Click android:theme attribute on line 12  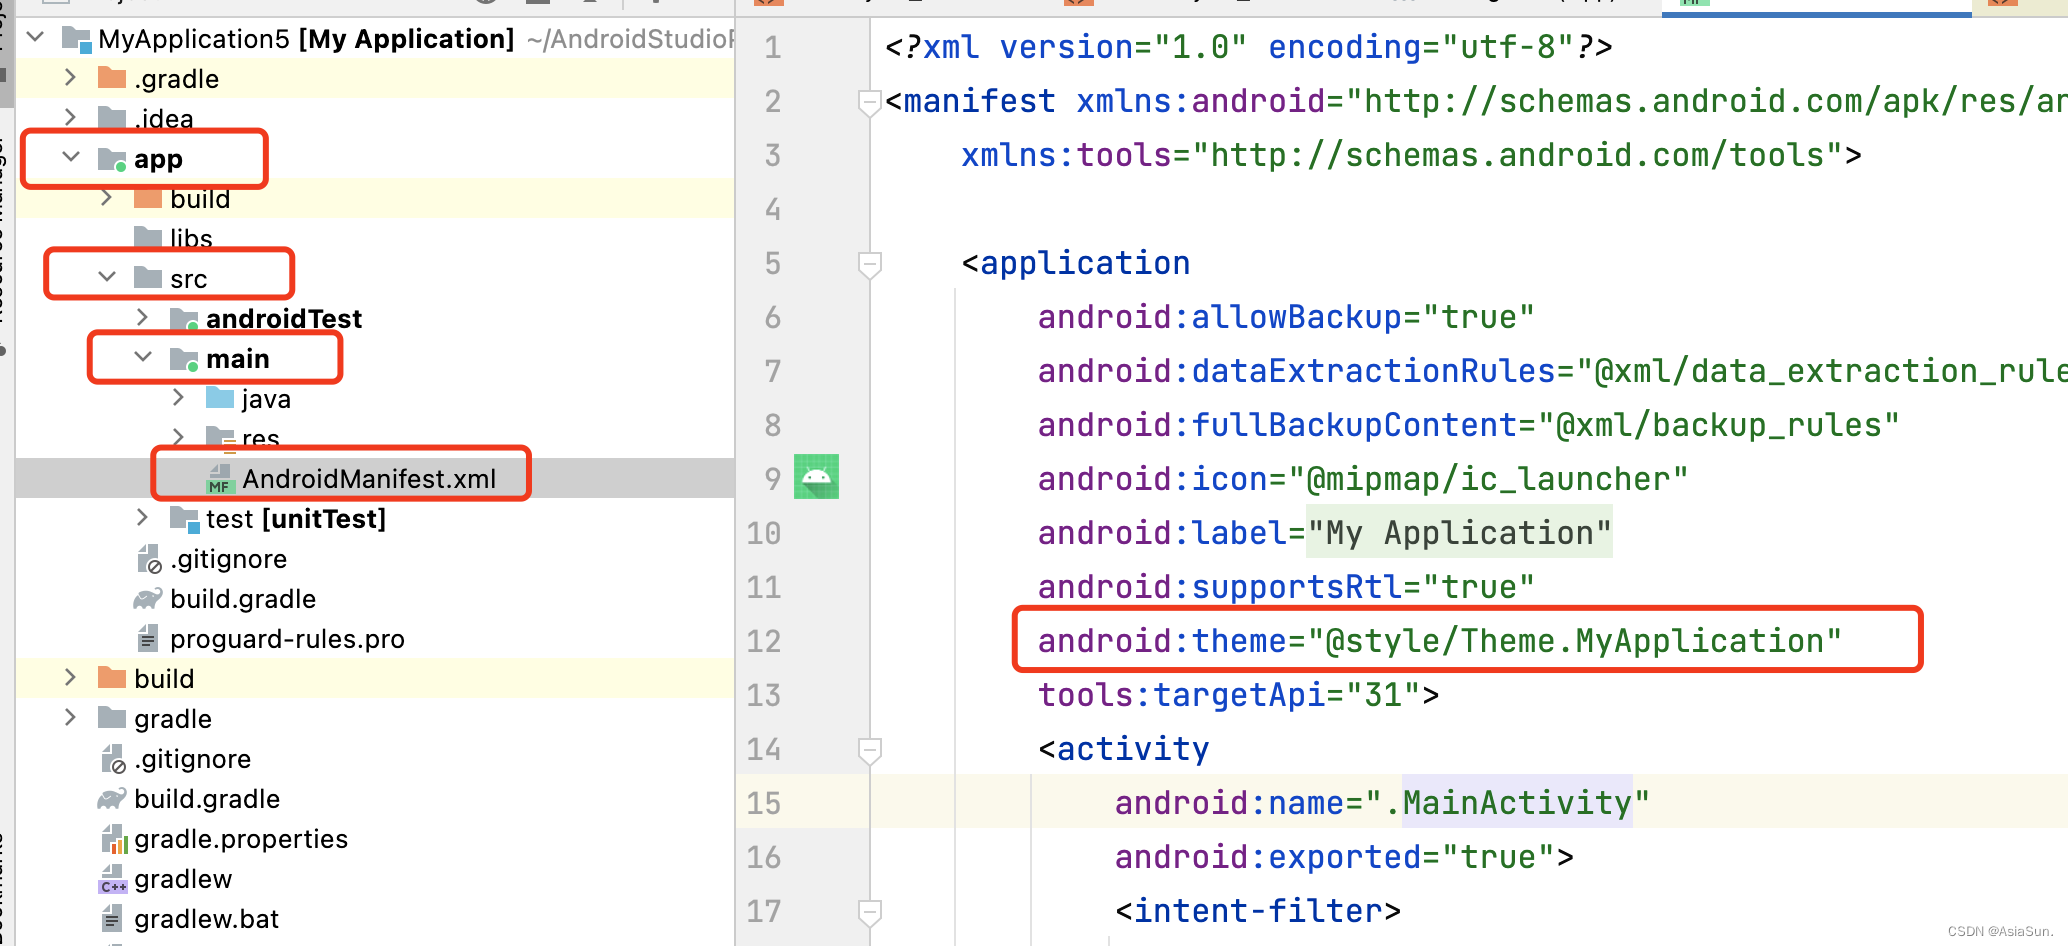point(1439,641)
